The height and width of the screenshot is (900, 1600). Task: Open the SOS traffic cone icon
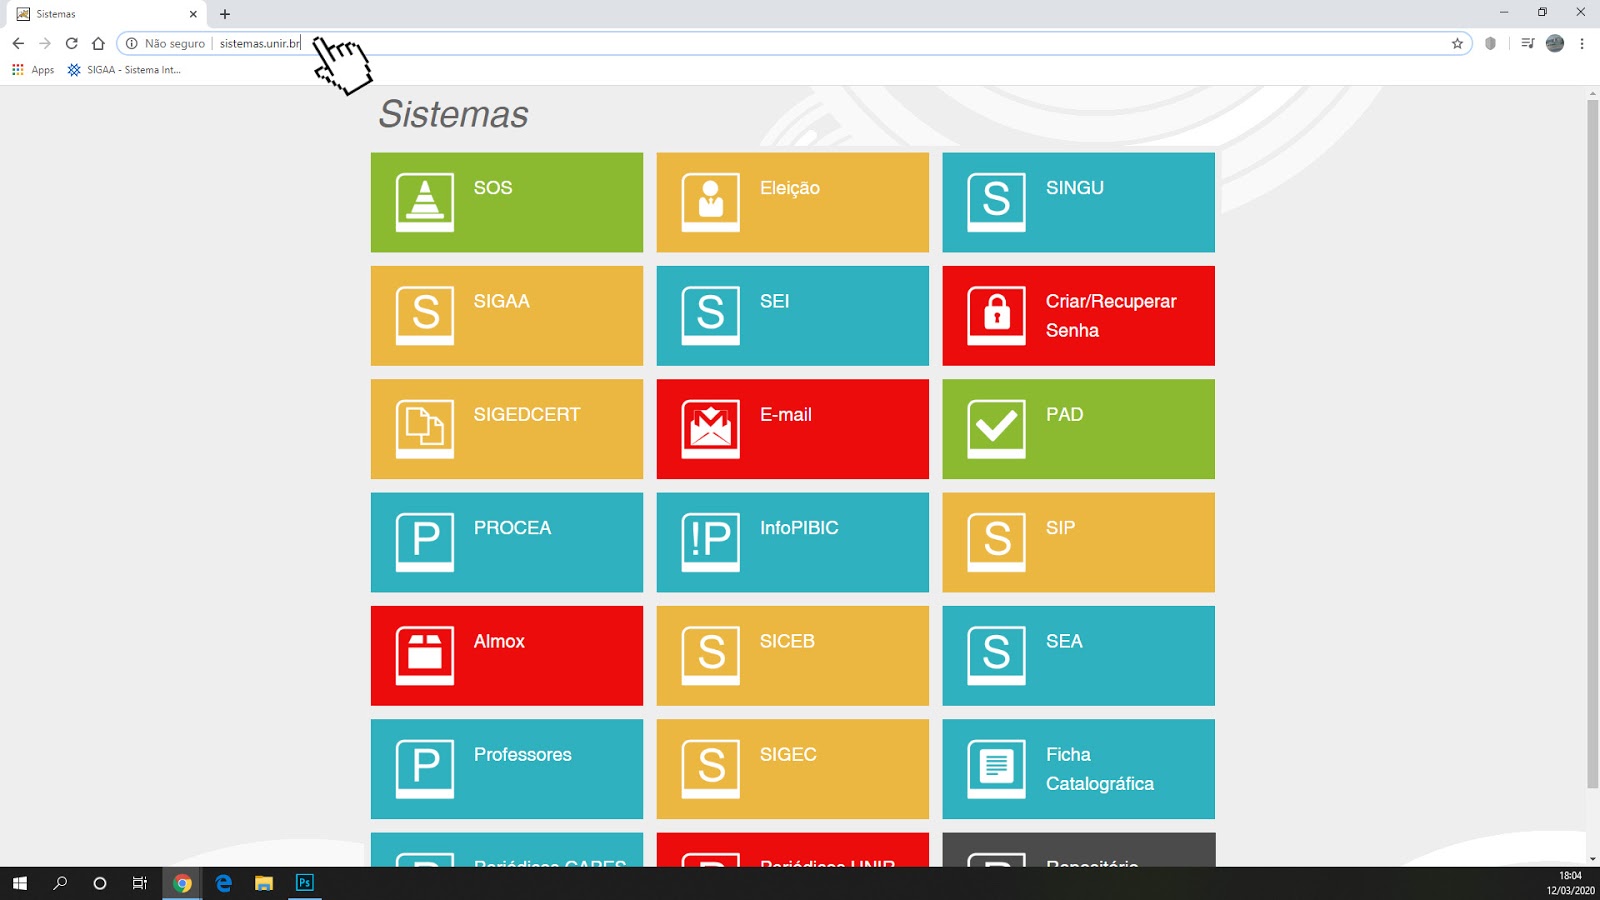[x=425, y=203]
